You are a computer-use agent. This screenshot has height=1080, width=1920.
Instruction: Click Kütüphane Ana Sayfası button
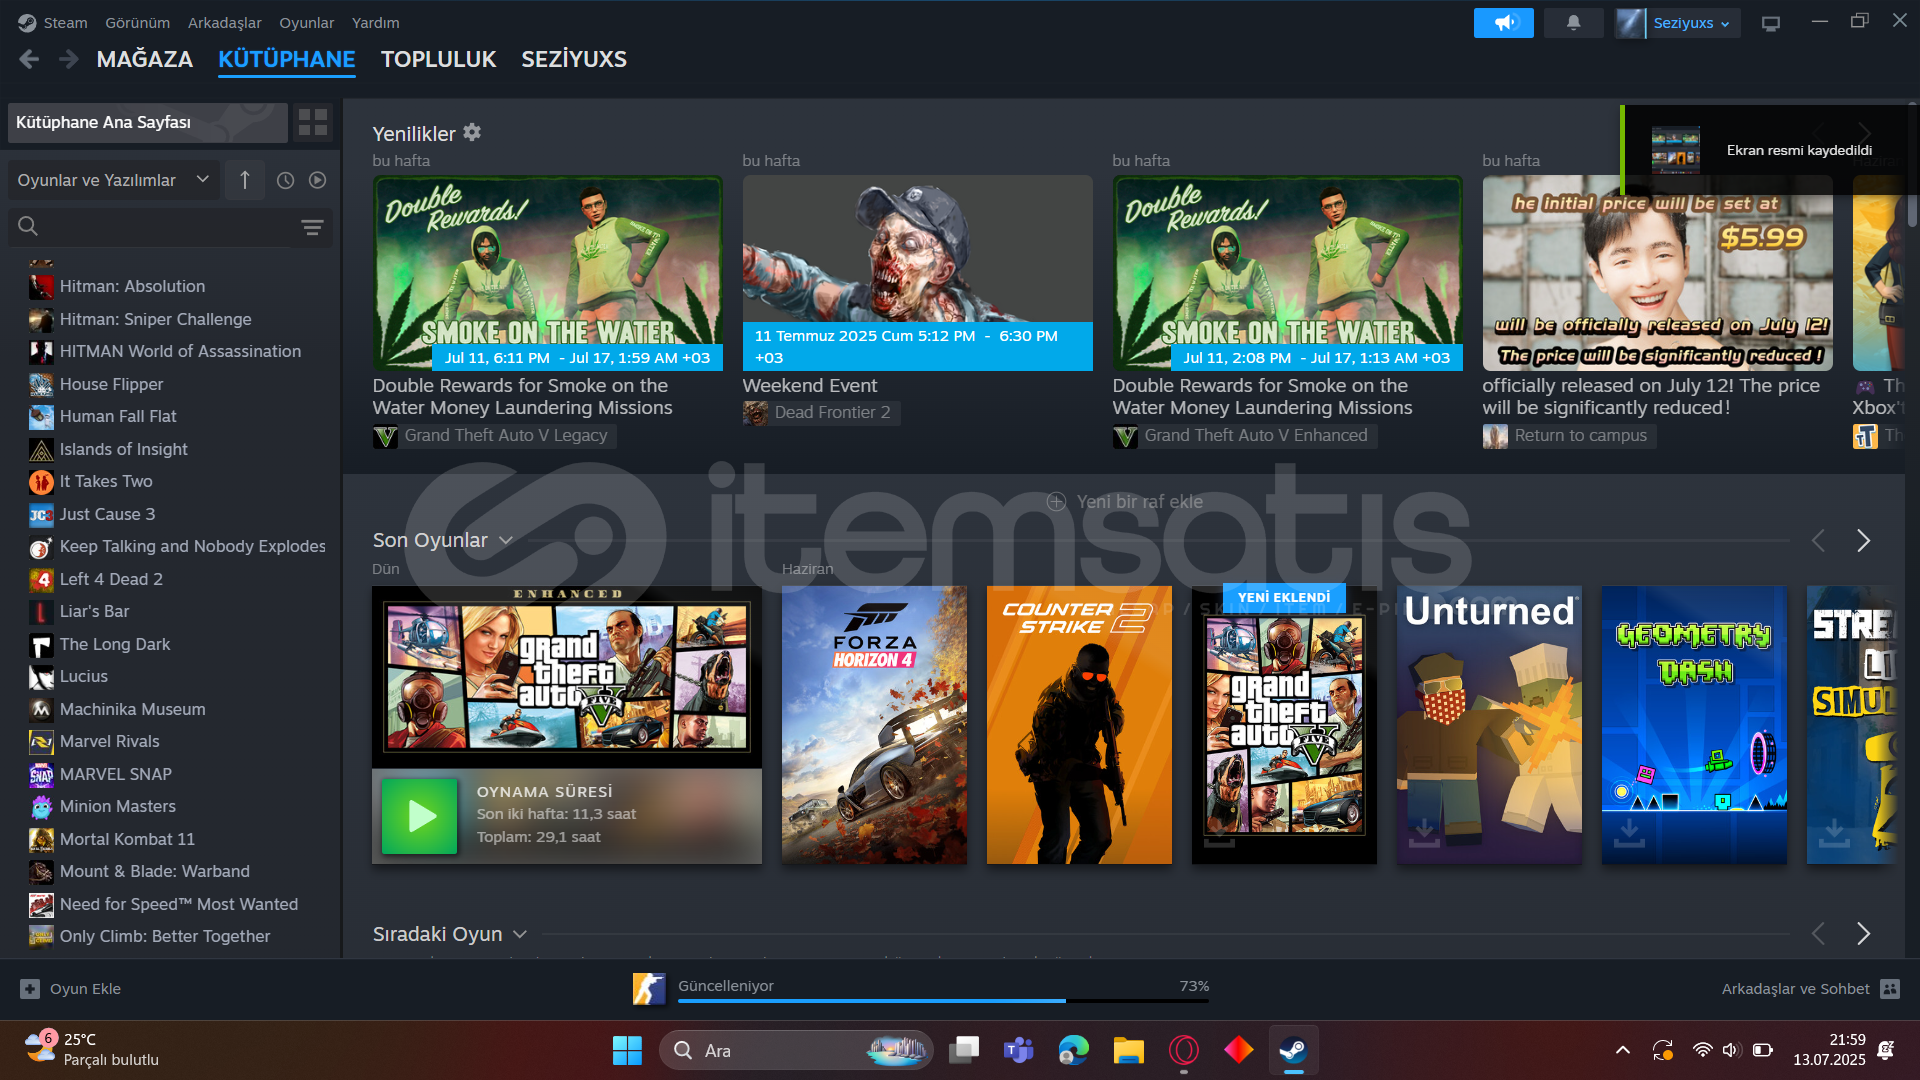tap(147, 122)
